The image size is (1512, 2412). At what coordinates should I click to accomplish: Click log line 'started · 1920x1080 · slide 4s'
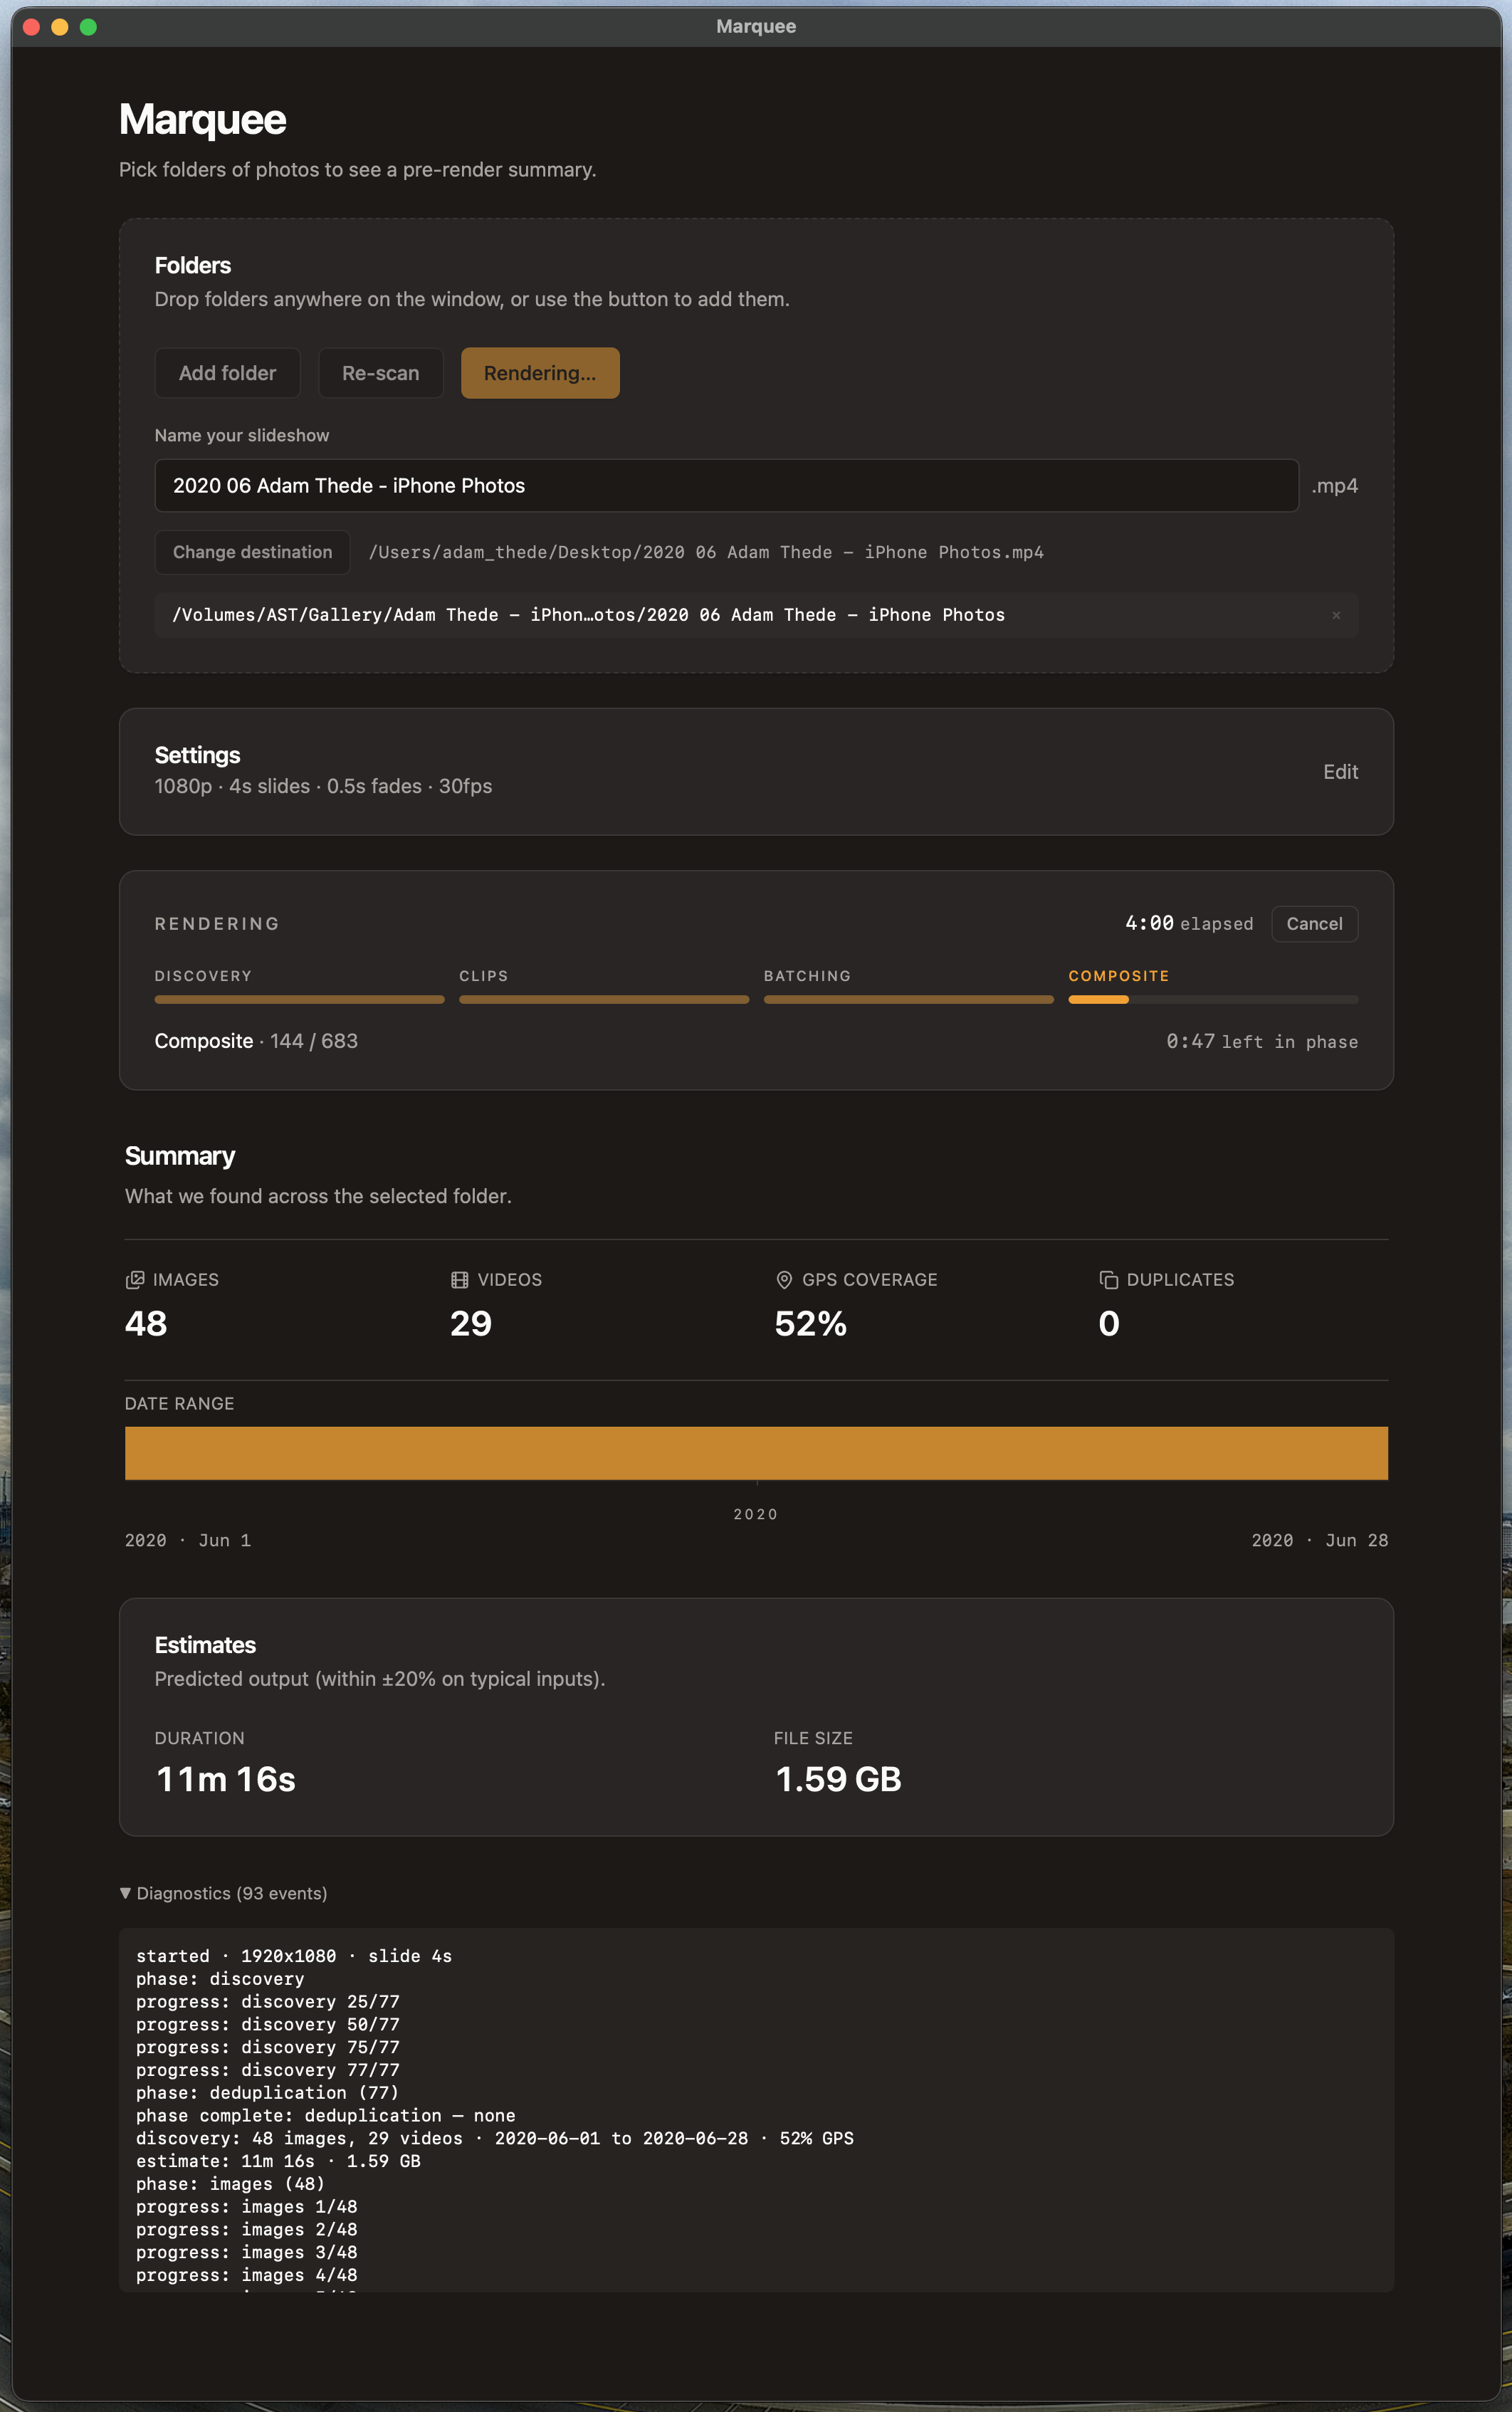[x=294, y=1956]
